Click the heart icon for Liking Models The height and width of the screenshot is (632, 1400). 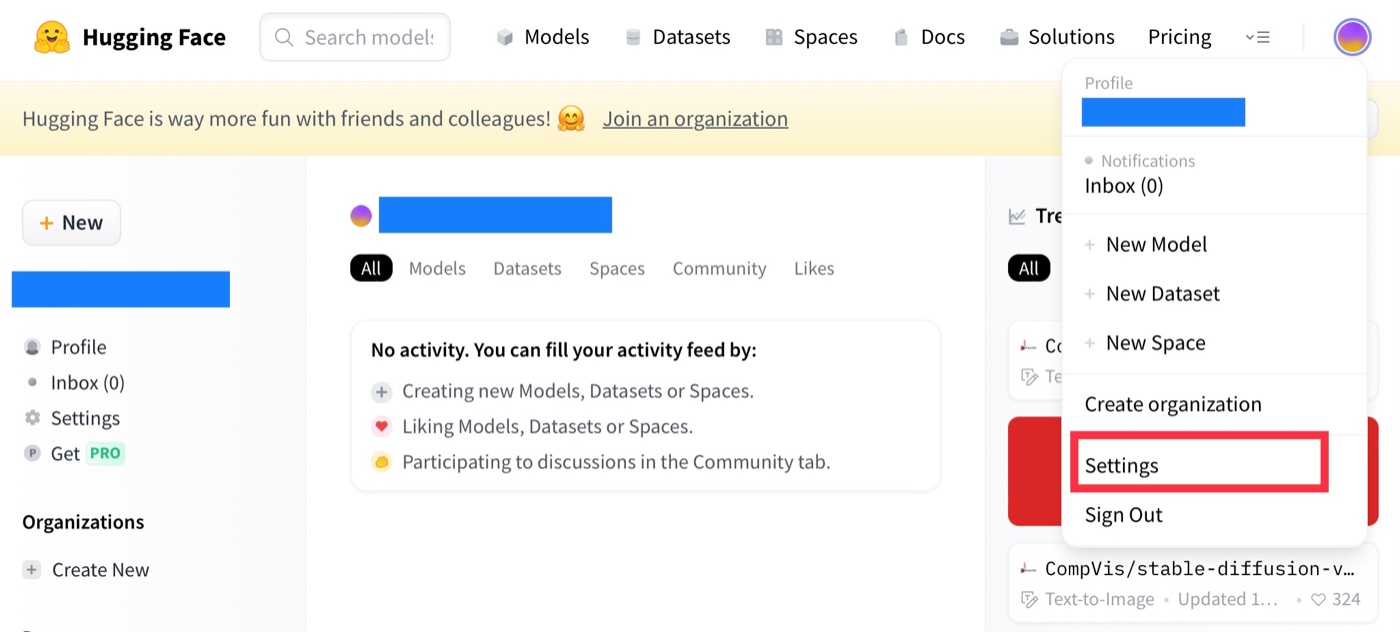pos(381,427)
